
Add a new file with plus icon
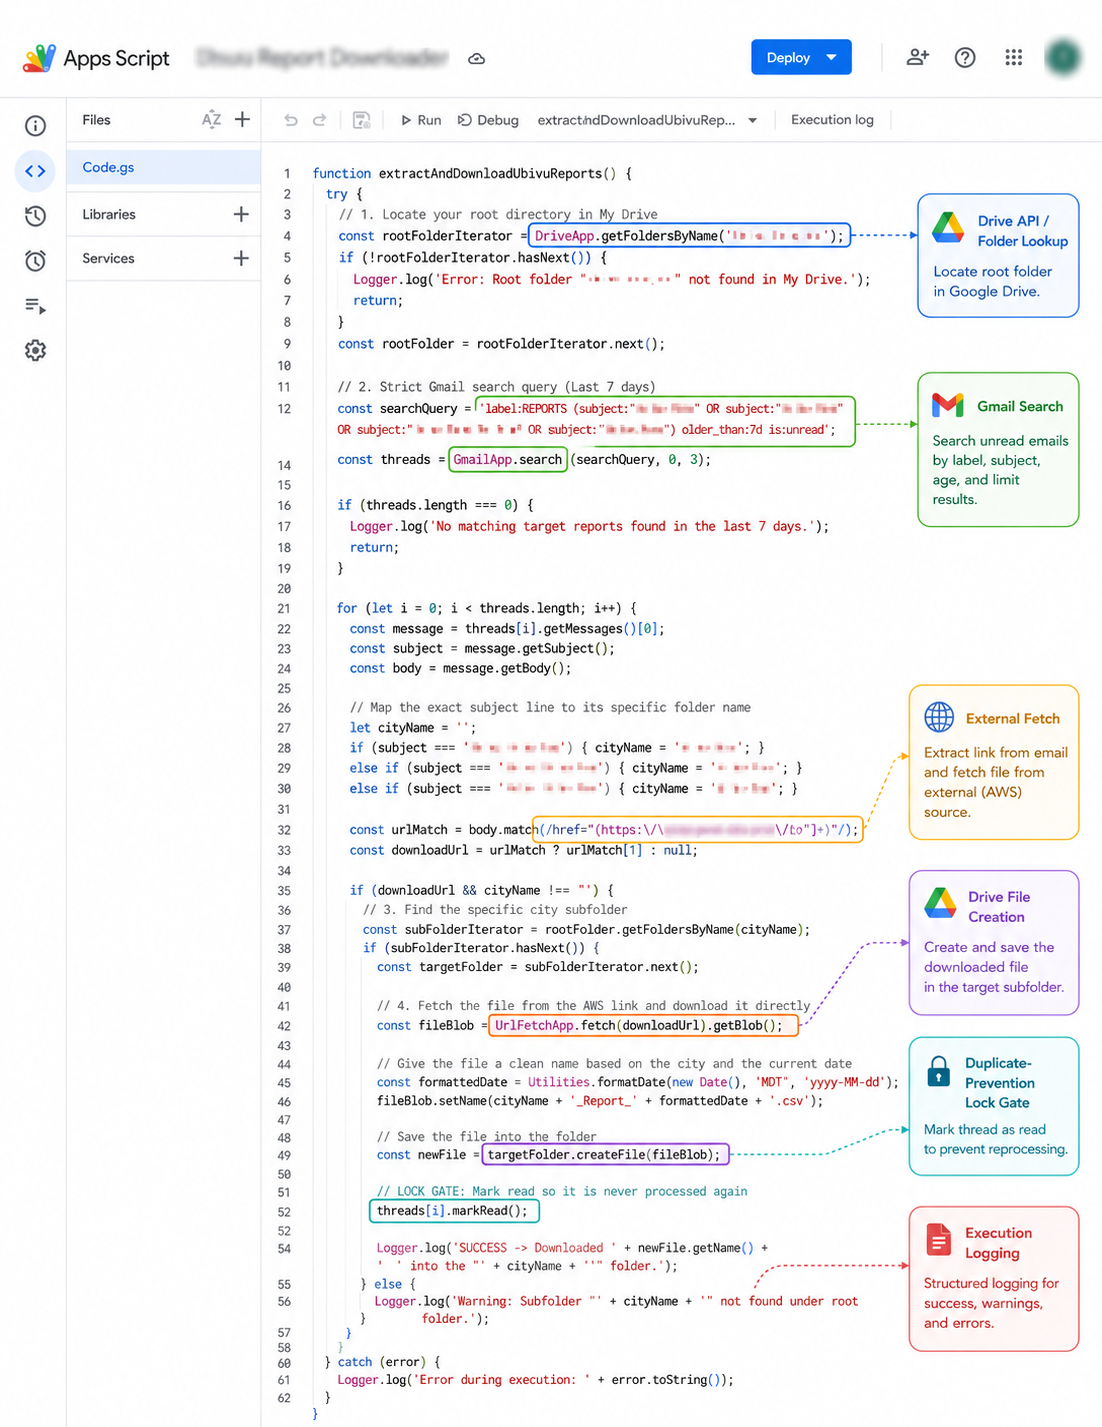pyautogui.click(x=242, y=120)
